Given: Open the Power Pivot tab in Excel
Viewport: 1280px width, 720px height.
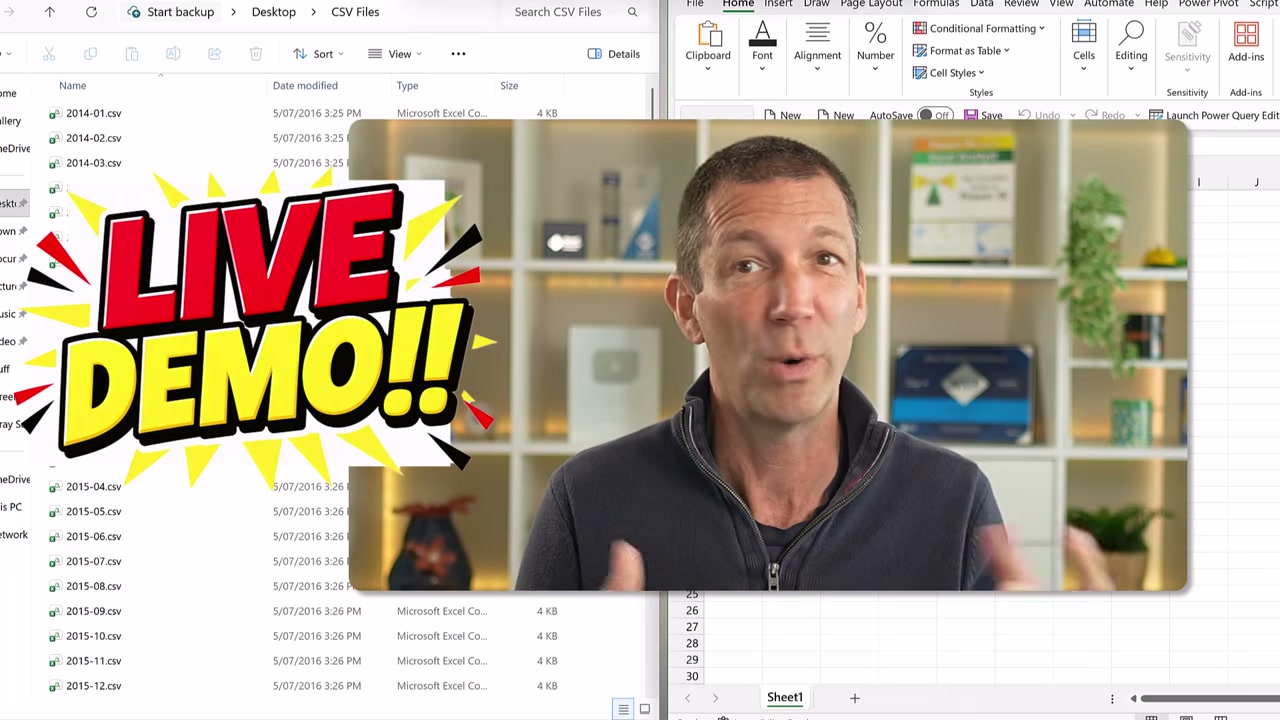Looking at the screenshot, I should 1208,4.
